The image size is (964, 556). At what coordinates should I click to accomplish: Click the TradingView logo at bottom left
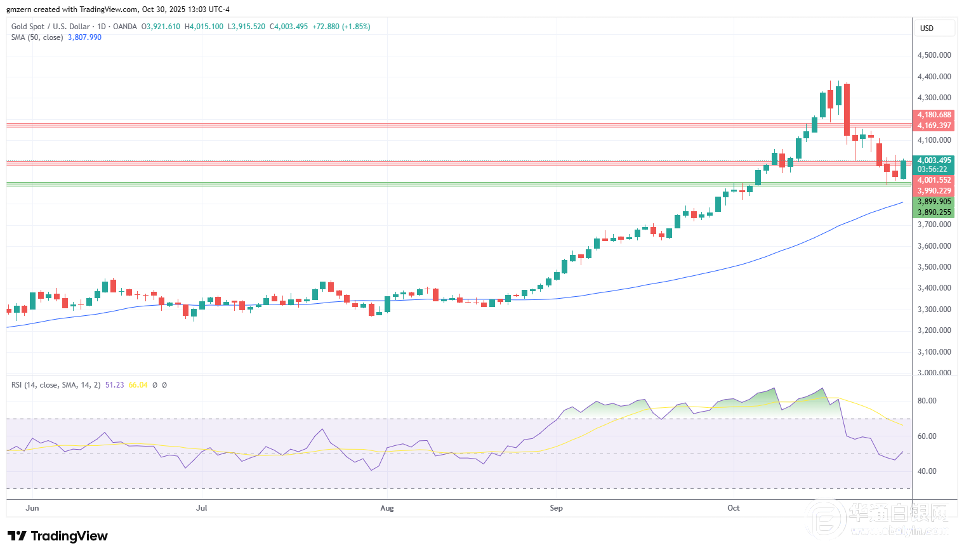click(x=58, y=536)
